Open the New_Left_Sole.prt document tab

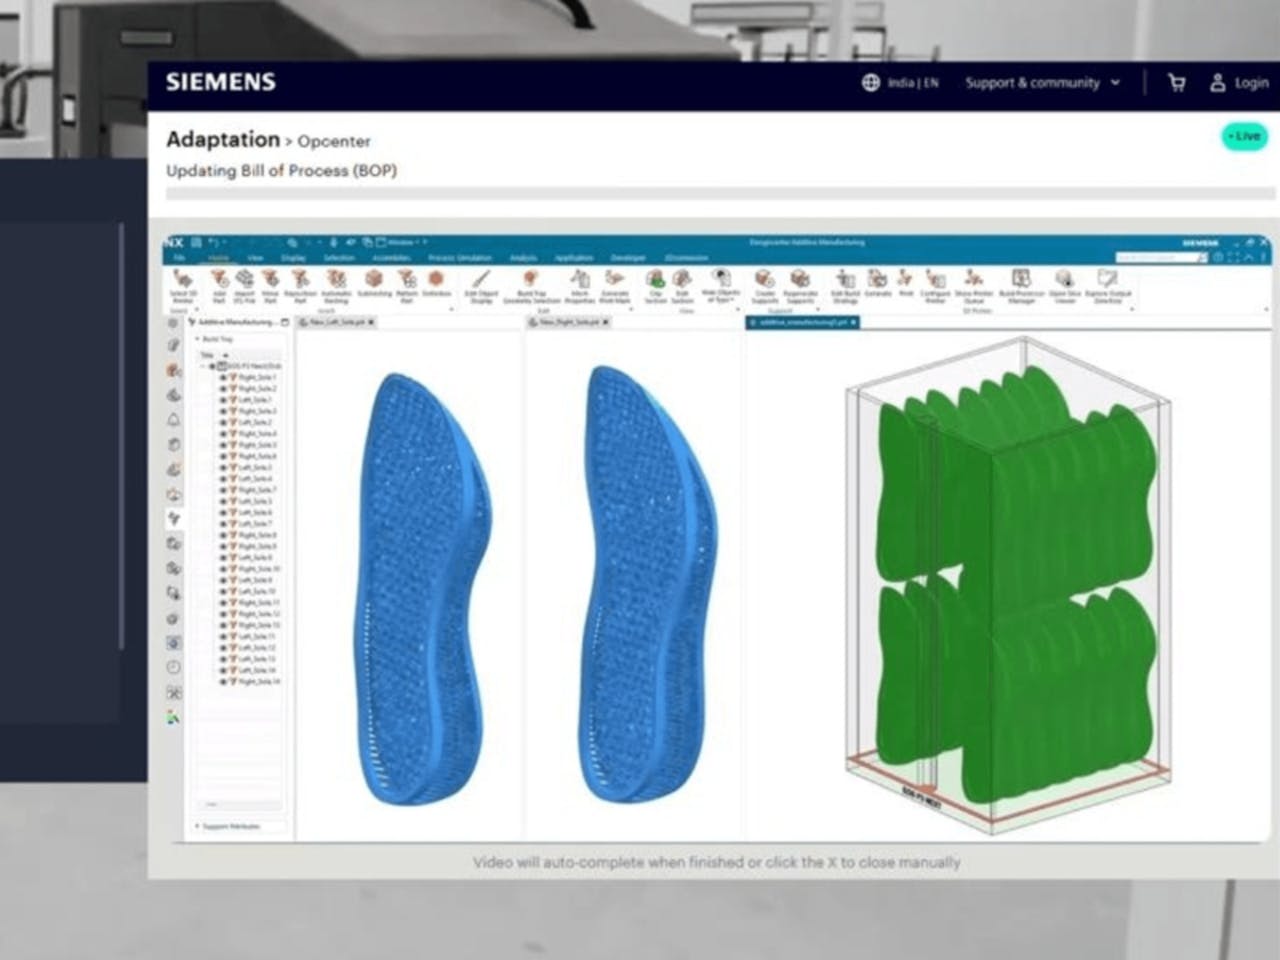point(335,323)
